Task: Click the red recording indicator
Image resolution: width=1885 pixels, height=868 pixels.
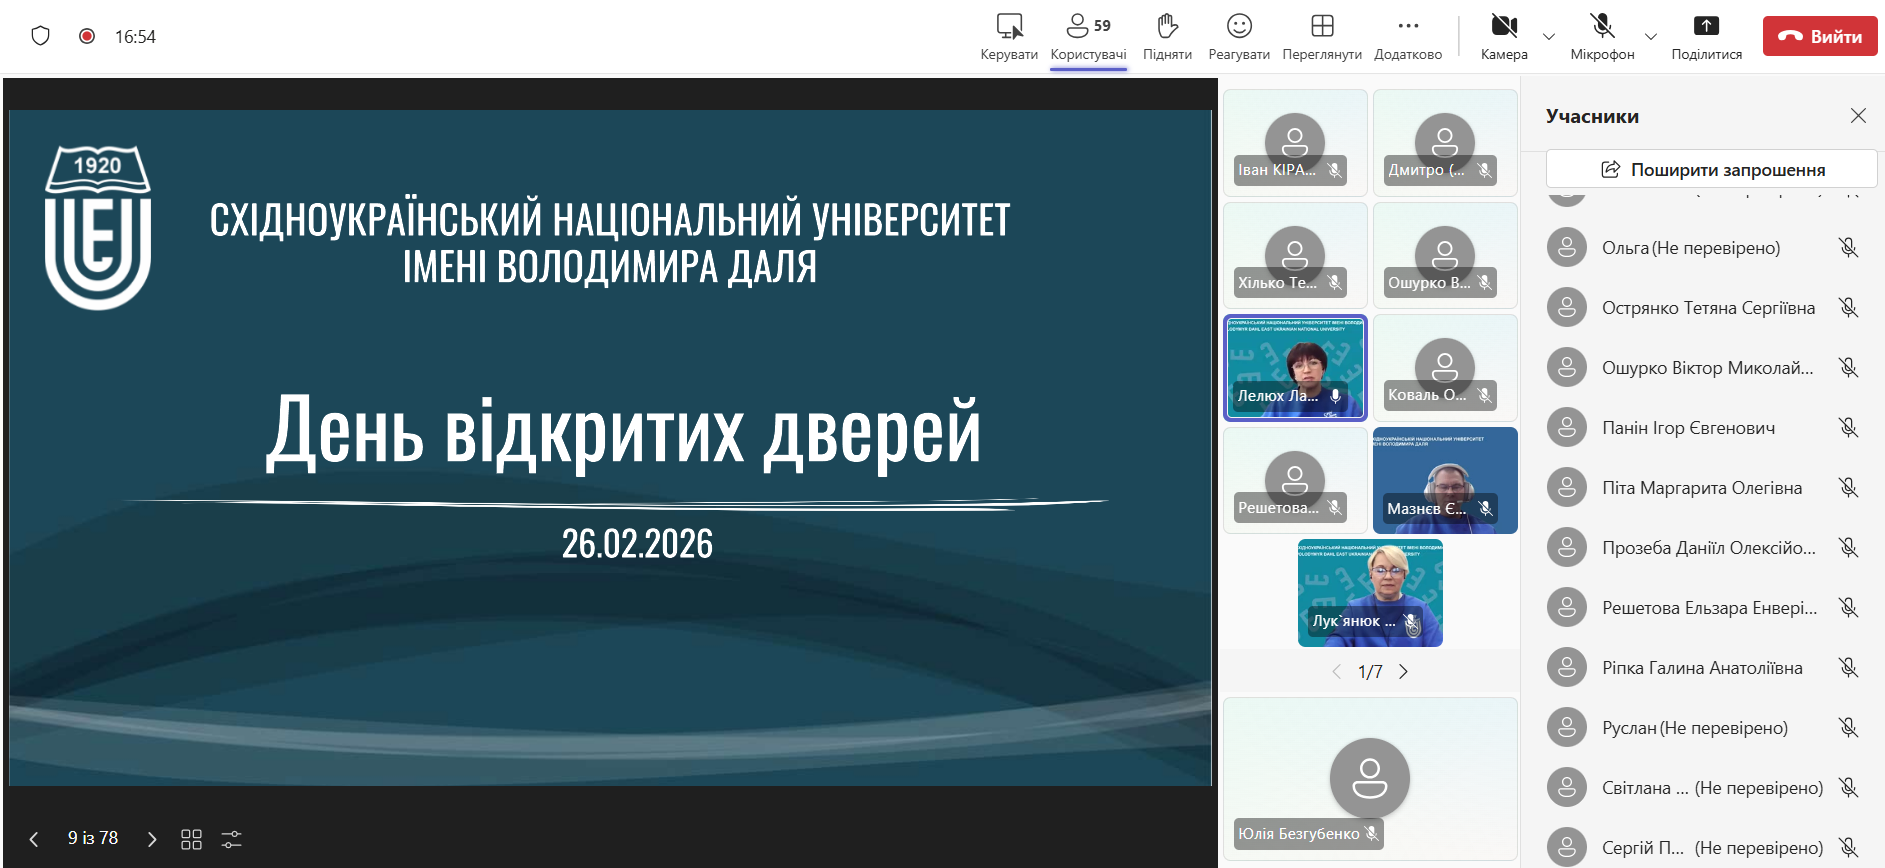Action: (x=87, y=36)
